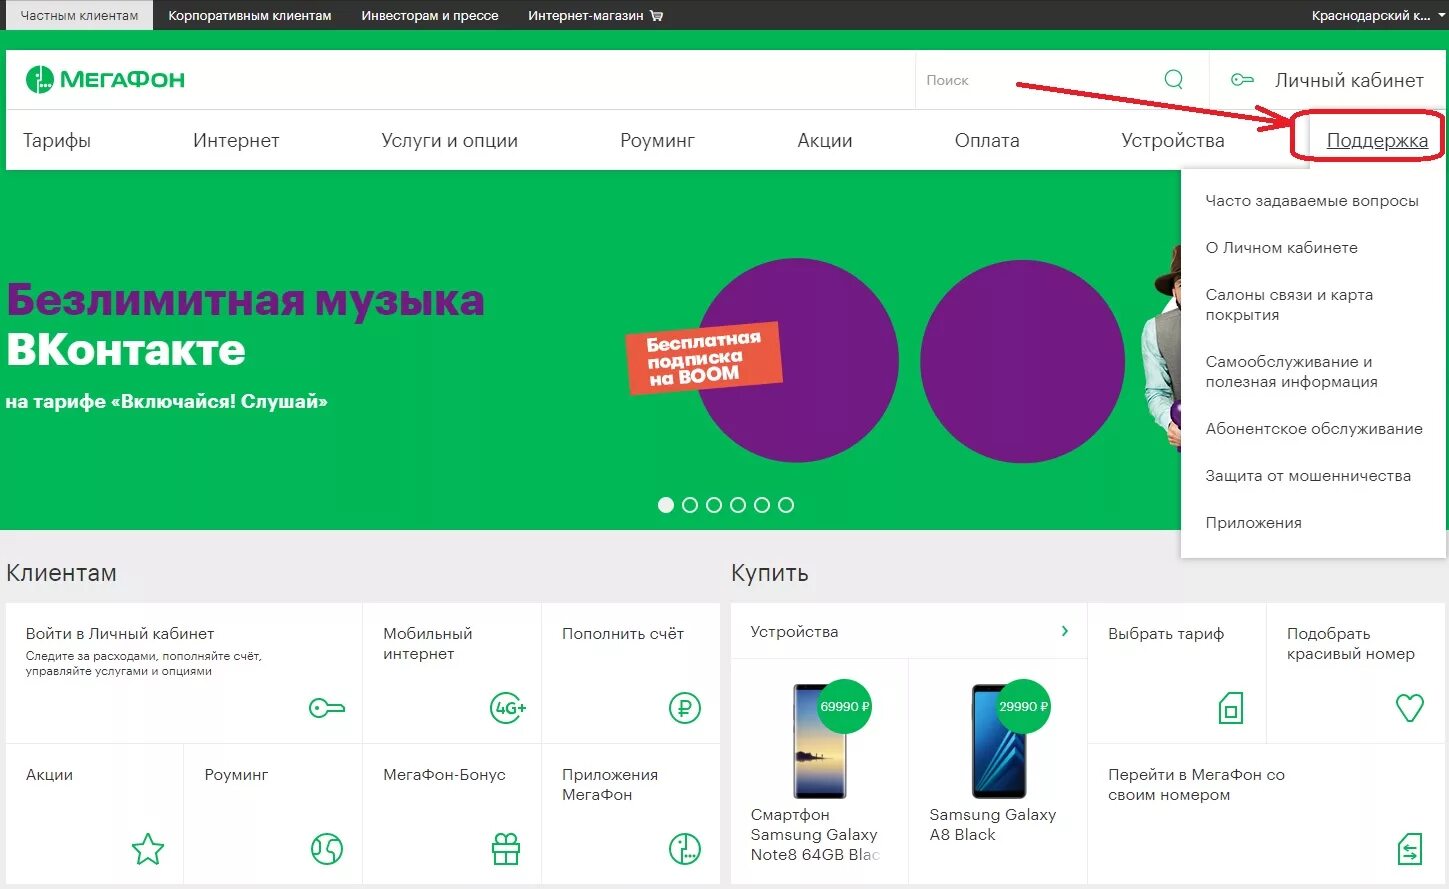The width and height of the screenshot is (1449, 889).
Task: Click the Бесплатная подписка на BOOM badge
Action: click(x=704, y=358)
